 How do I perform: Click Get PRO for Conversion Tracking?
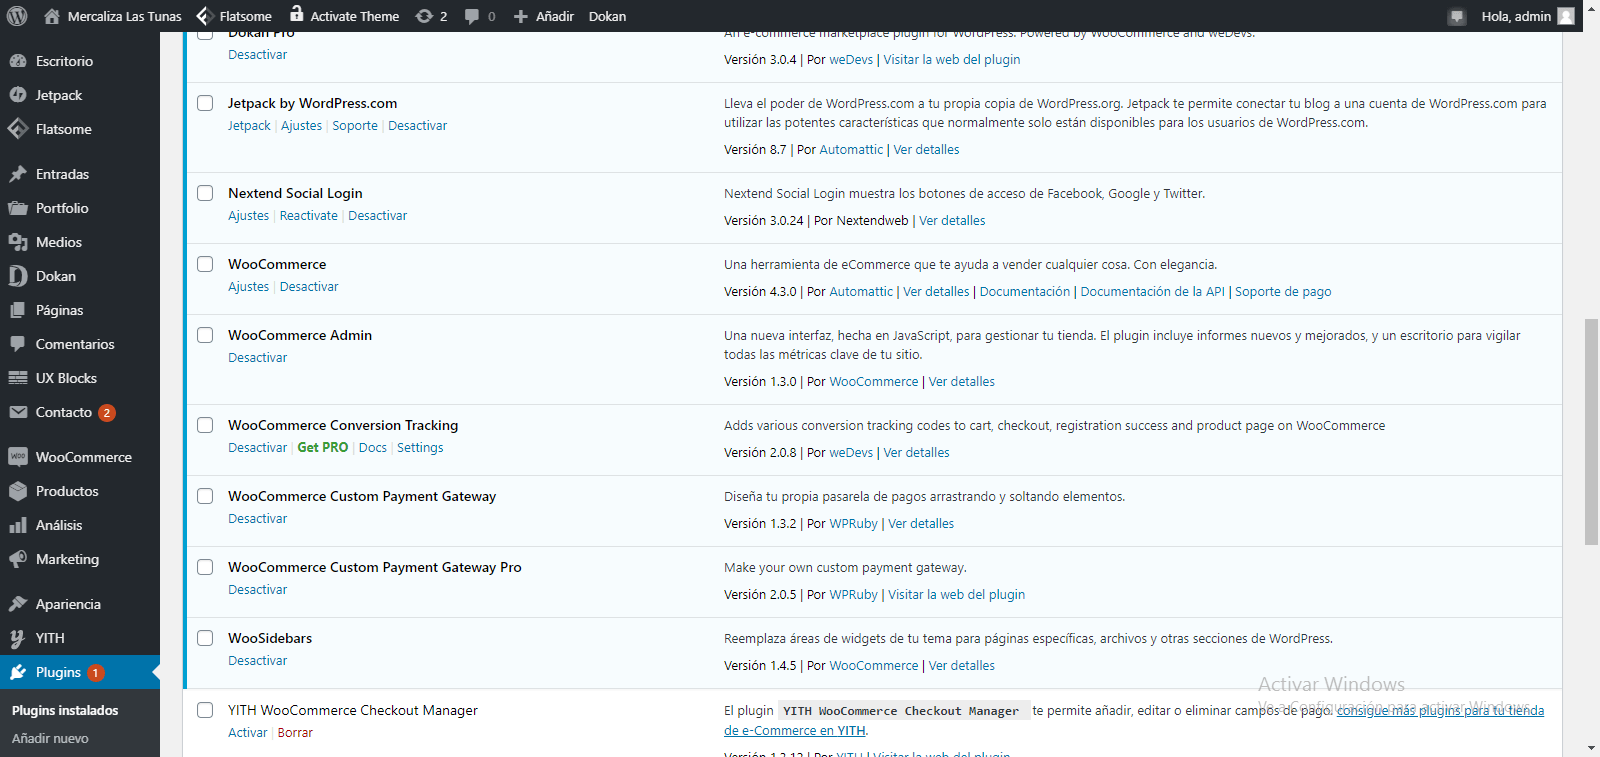coord(323,448)
